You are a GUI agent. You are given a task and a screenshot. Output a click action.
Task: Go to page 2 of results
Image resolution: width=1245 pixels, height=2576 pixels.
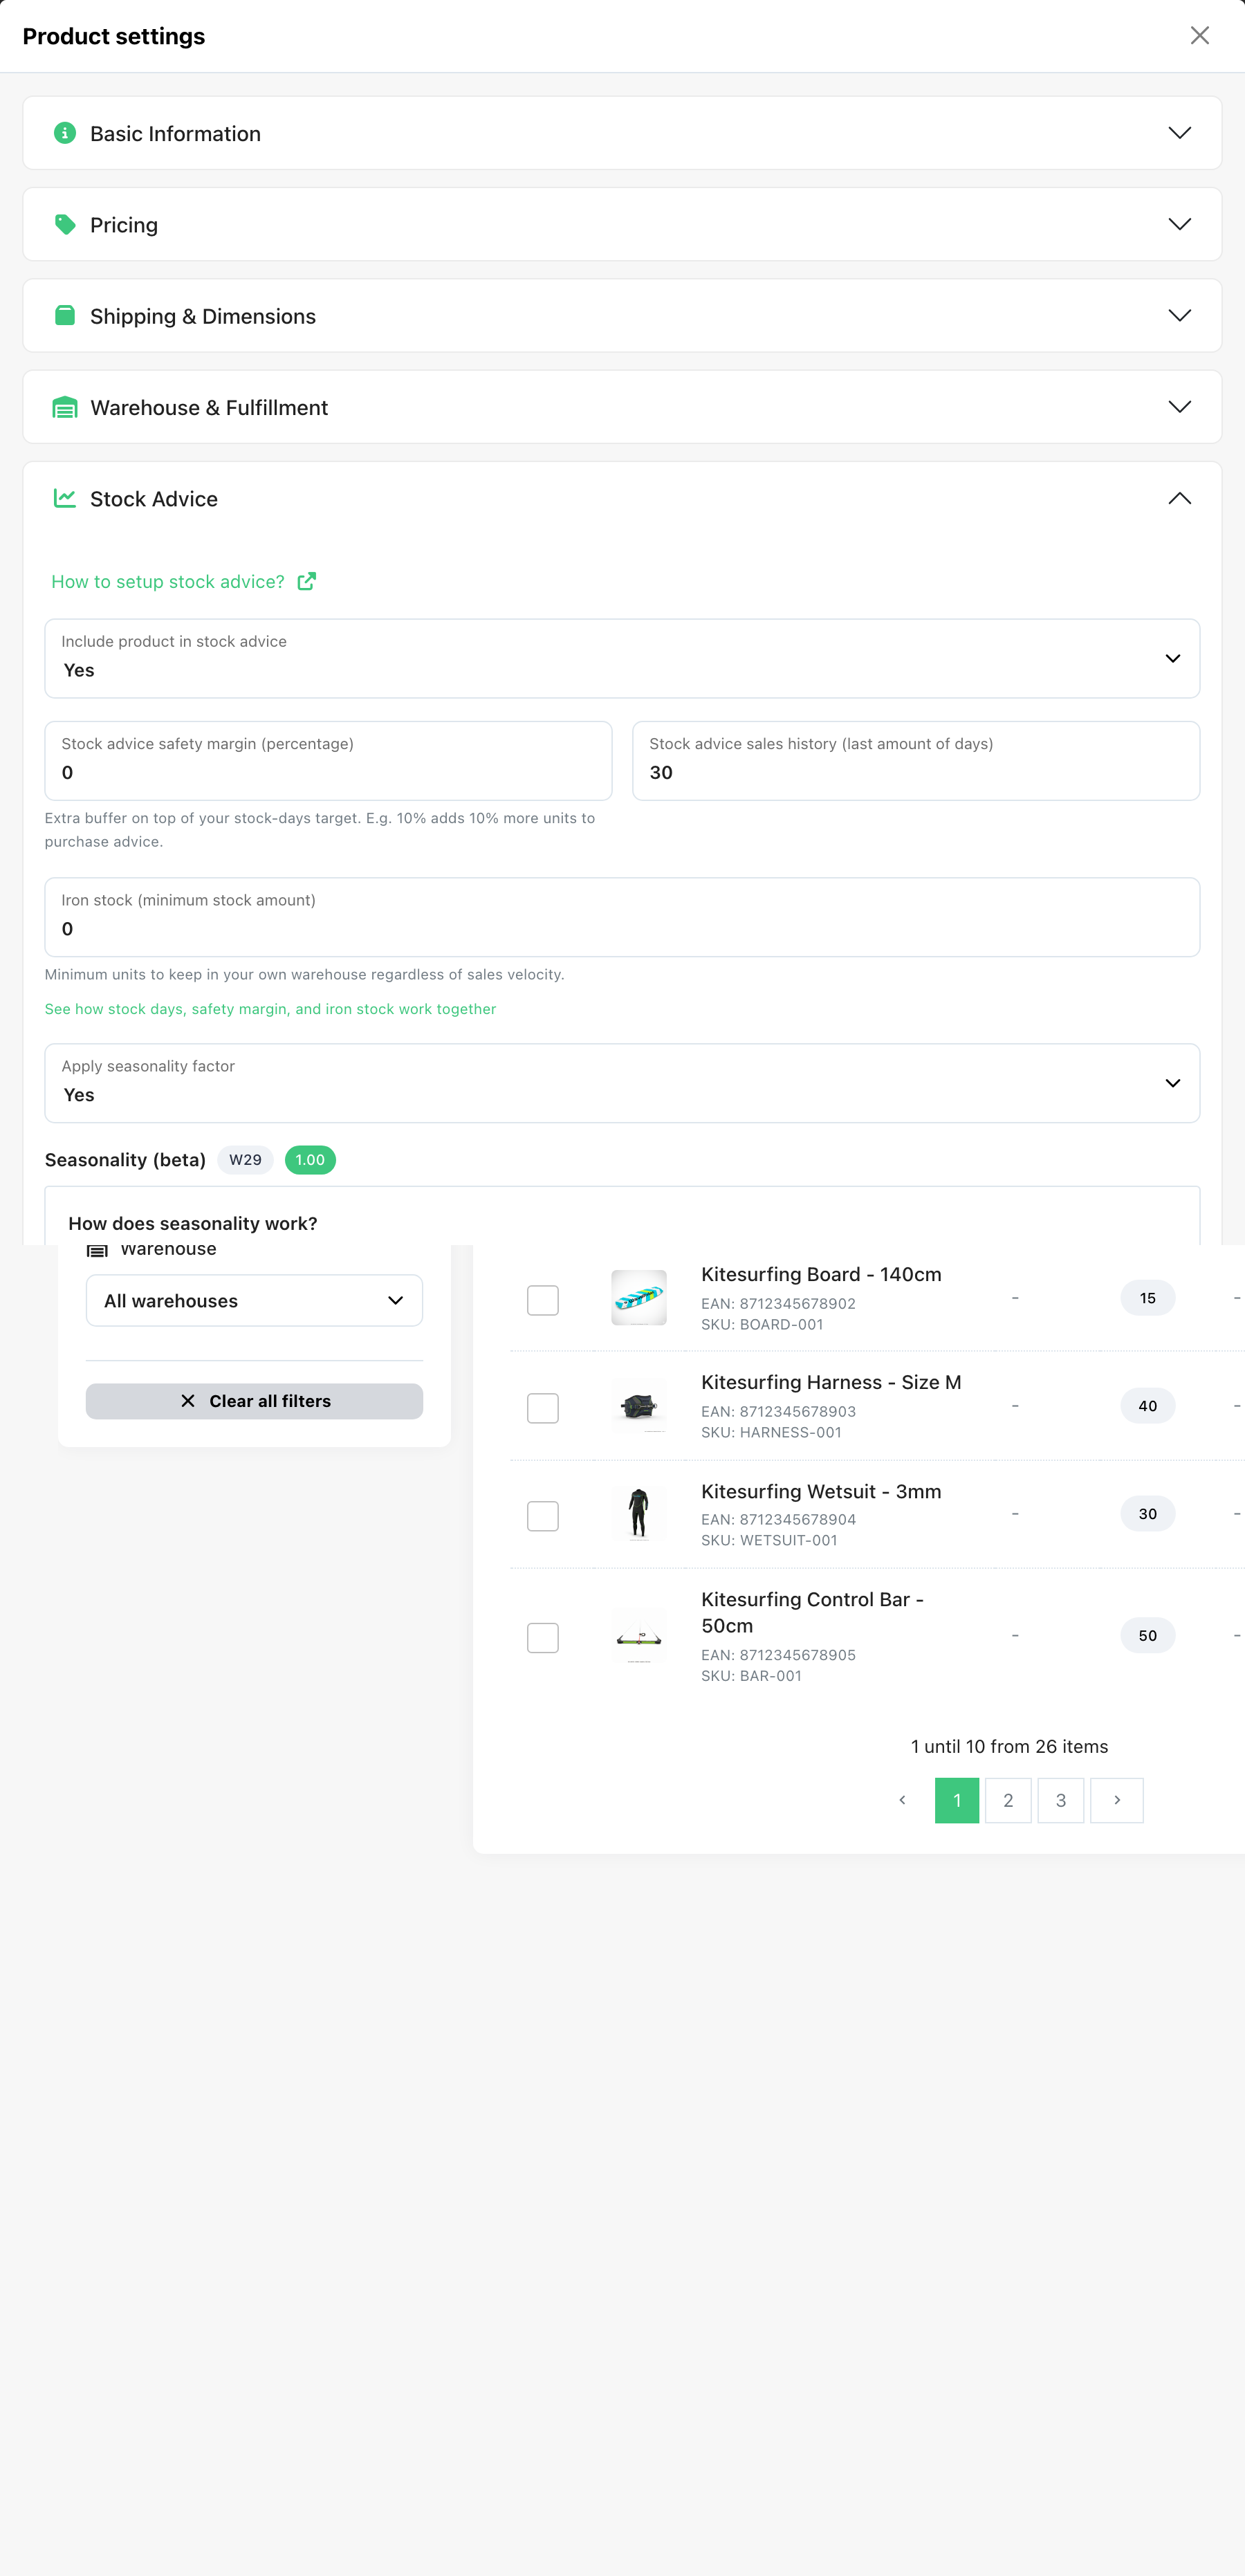[1008, 1800]
